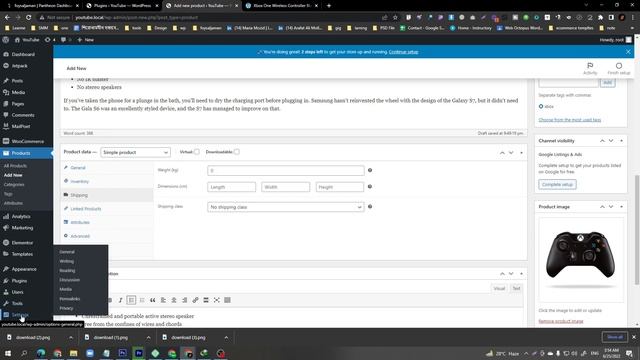This screenshot has height=360, width=640.
Task: Switch short description editor to Visual tab
Action: (x=499, y=288)
